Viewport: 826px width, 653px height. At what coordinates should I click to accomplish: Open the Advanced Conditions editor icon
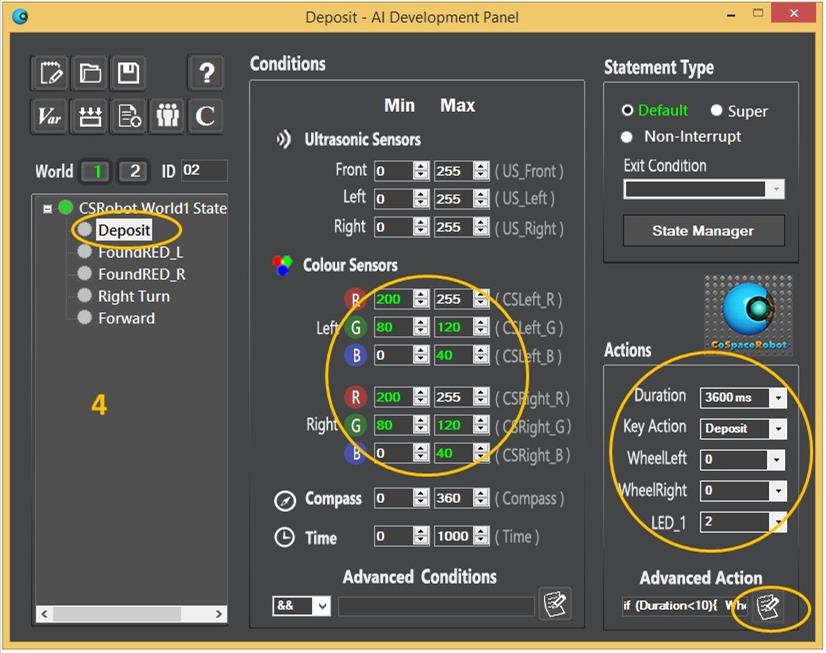click(x=554, y=604)
